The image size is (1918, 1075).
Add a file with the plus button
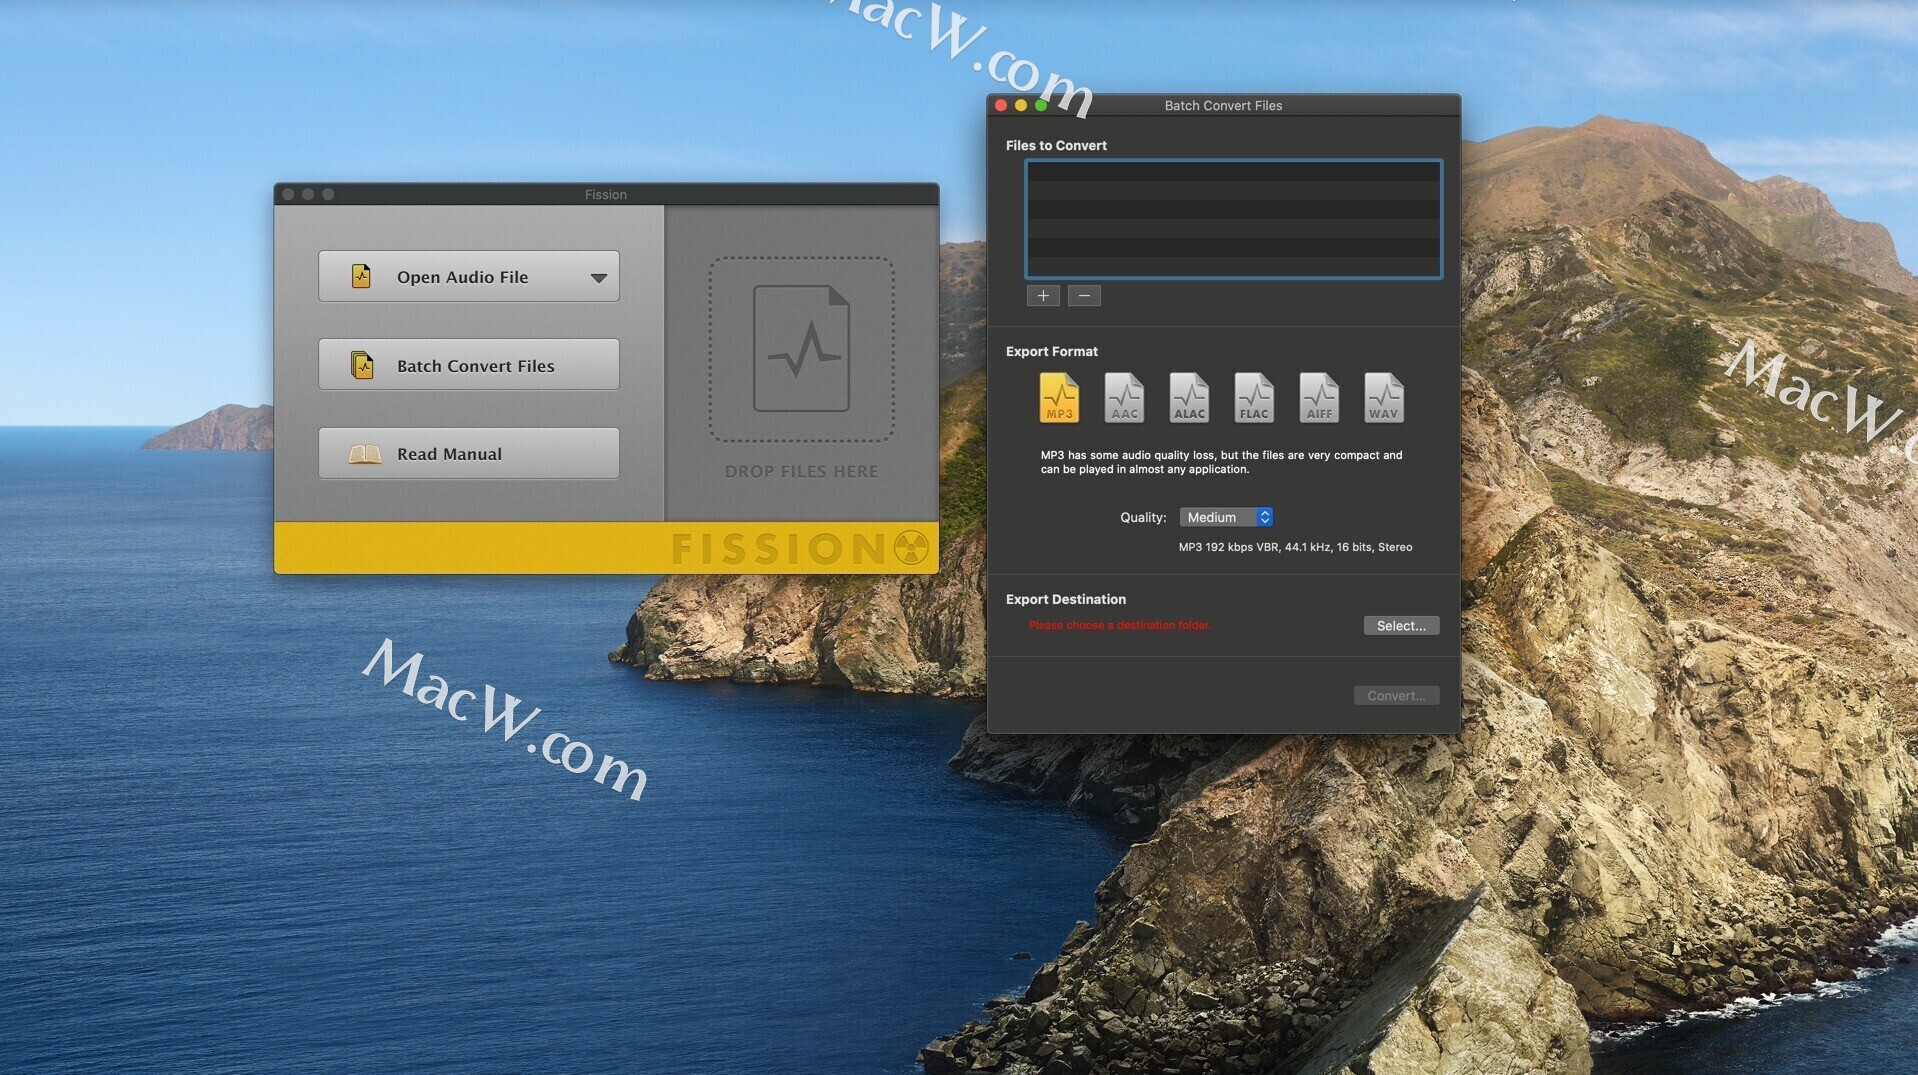[x=1043, y=295]
